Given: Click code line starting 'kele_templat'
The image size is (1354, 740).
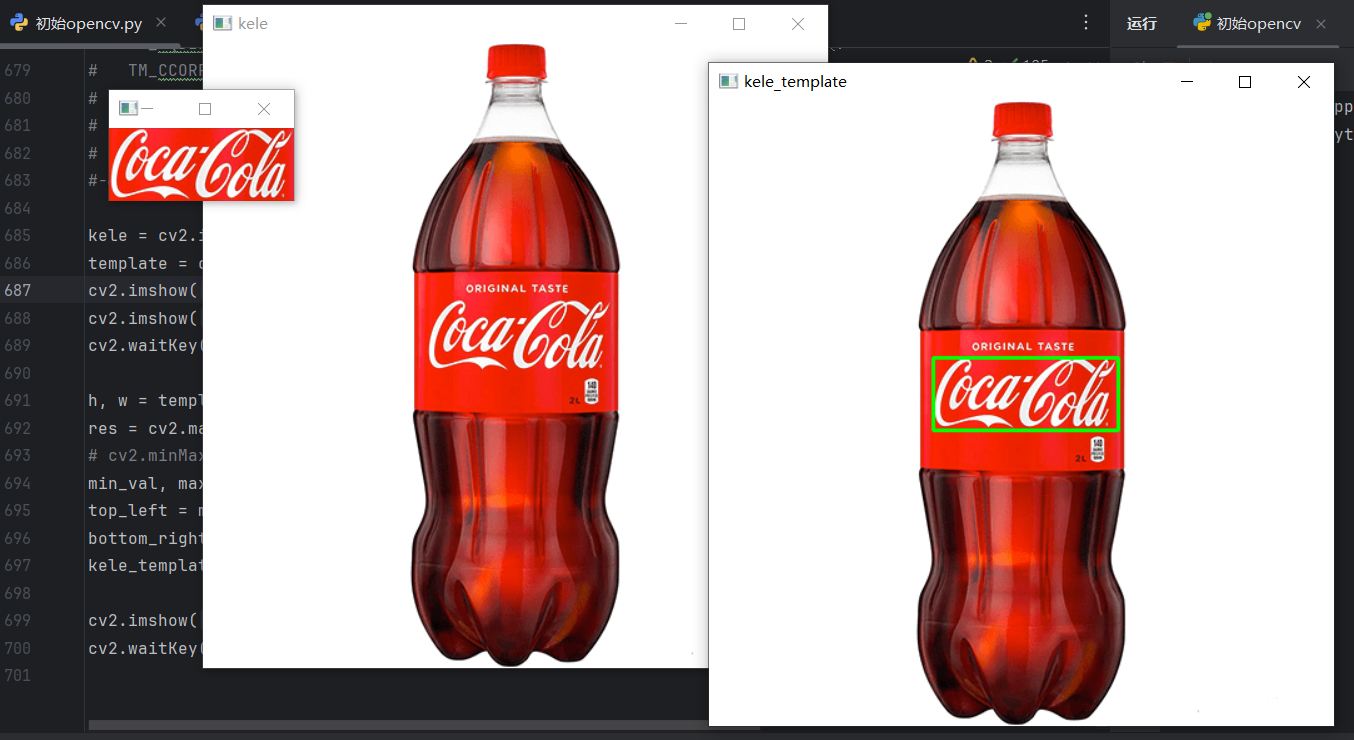Looking at the screenshot, I should pos(145,565).
